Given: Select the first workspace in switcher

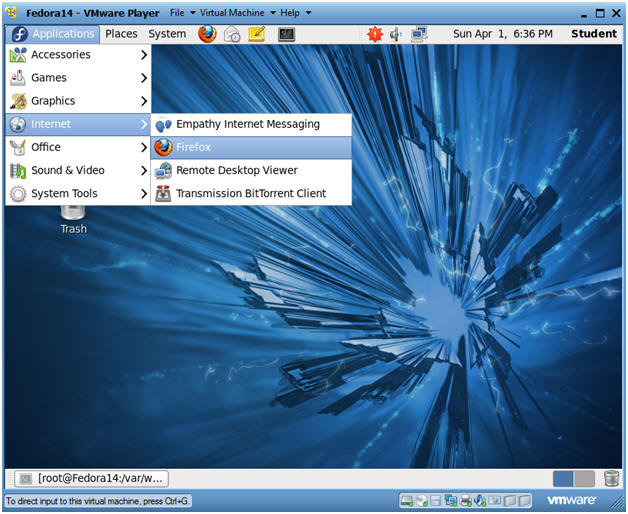Looking at the screenshot, I should click(563, 479).
